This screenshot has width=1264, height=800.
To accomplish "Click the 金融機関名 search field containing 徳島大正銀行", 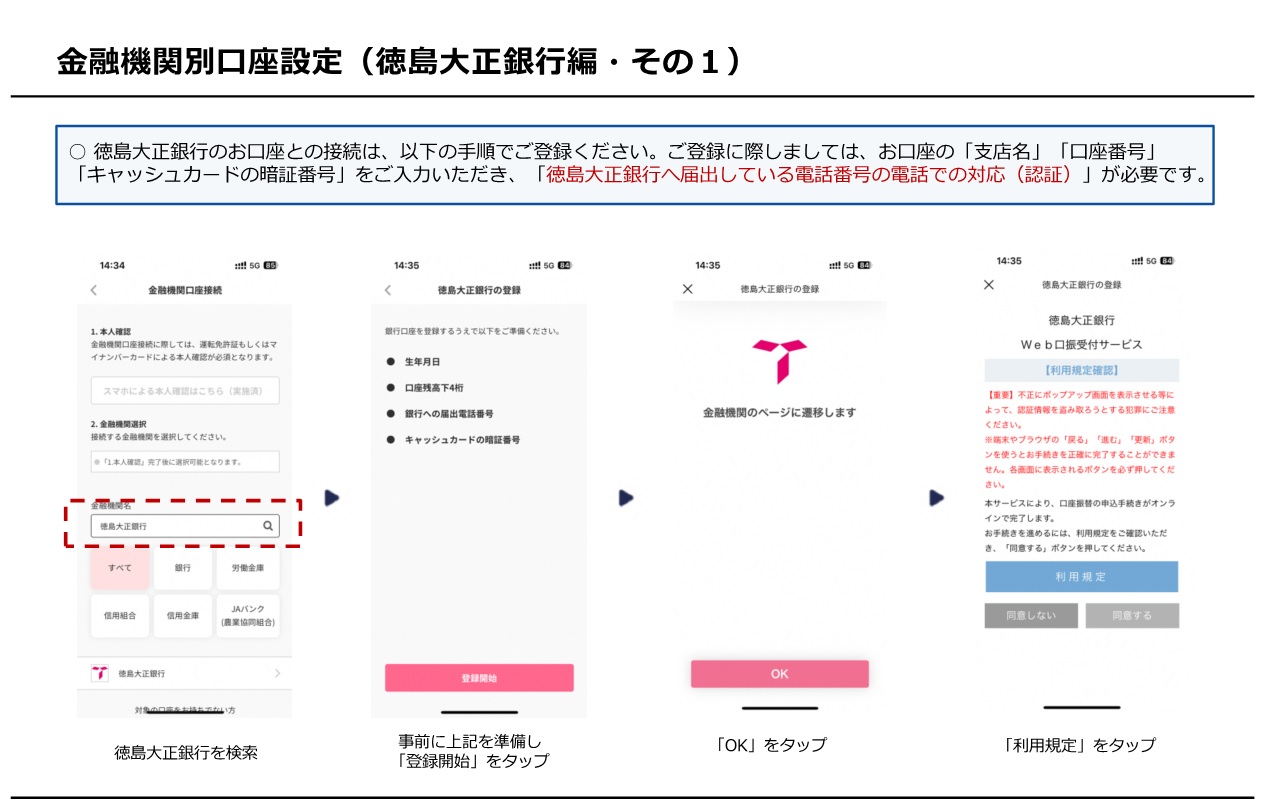I will point(175,526).
